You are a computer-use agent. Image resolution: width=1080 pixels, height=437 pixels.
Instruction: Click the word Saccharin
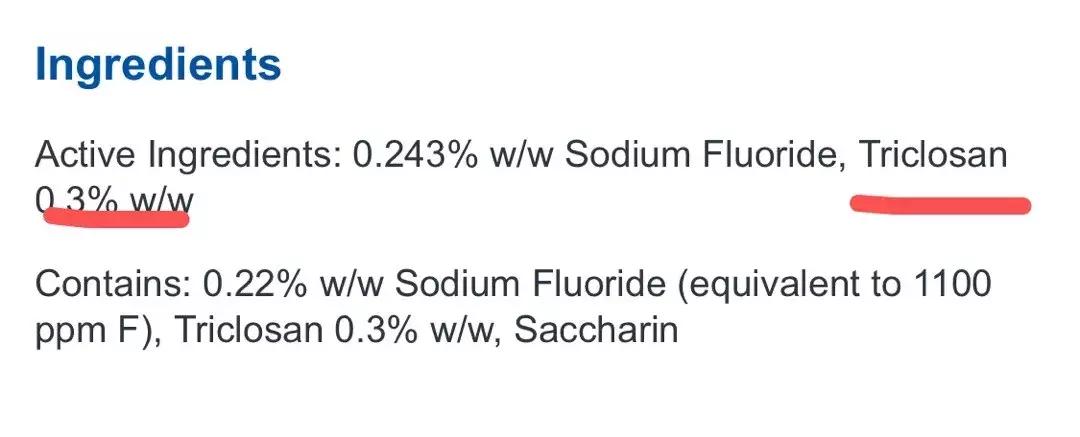[x=596, y=330]
